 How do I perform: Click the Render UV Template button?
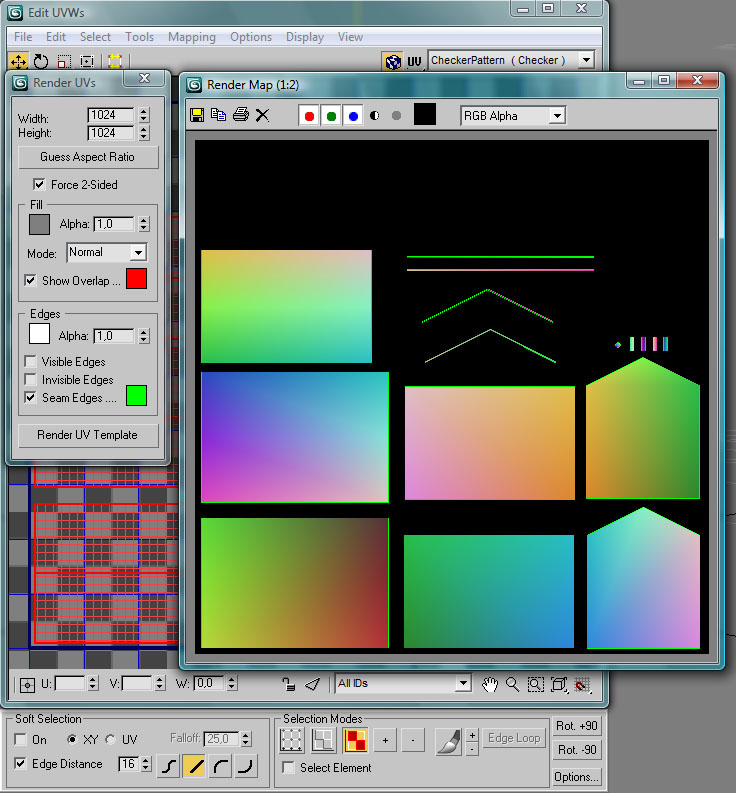pos(88,435)
